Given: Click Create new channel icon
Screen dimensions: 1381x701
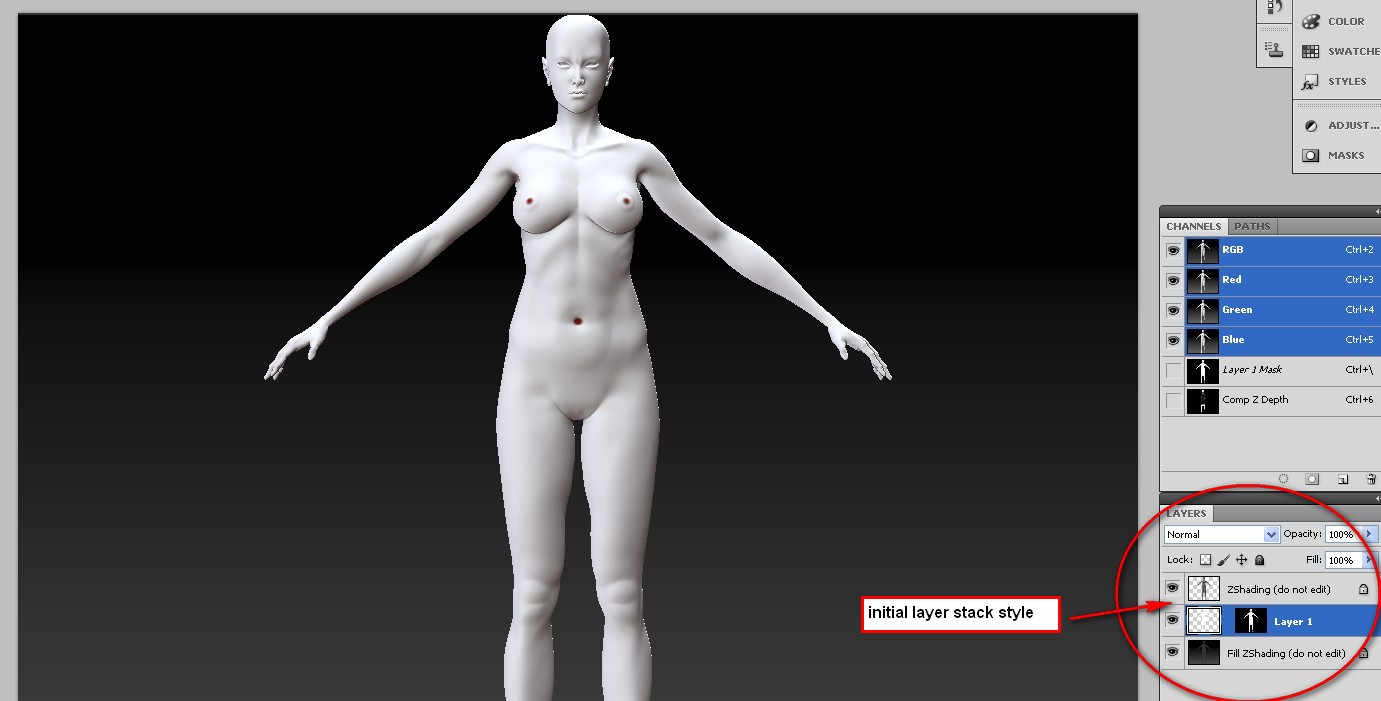Looking at the screenshot, I should point(1343,480).
